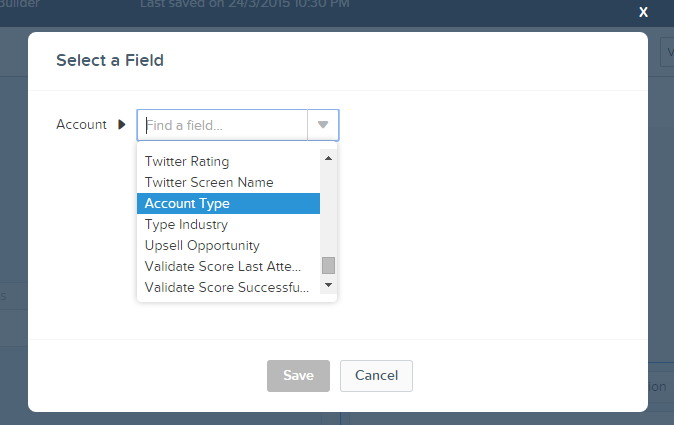Select Twitter Rating from the list
The height and width of the screenshot is (425, 674).
click(x=187, y=161)
